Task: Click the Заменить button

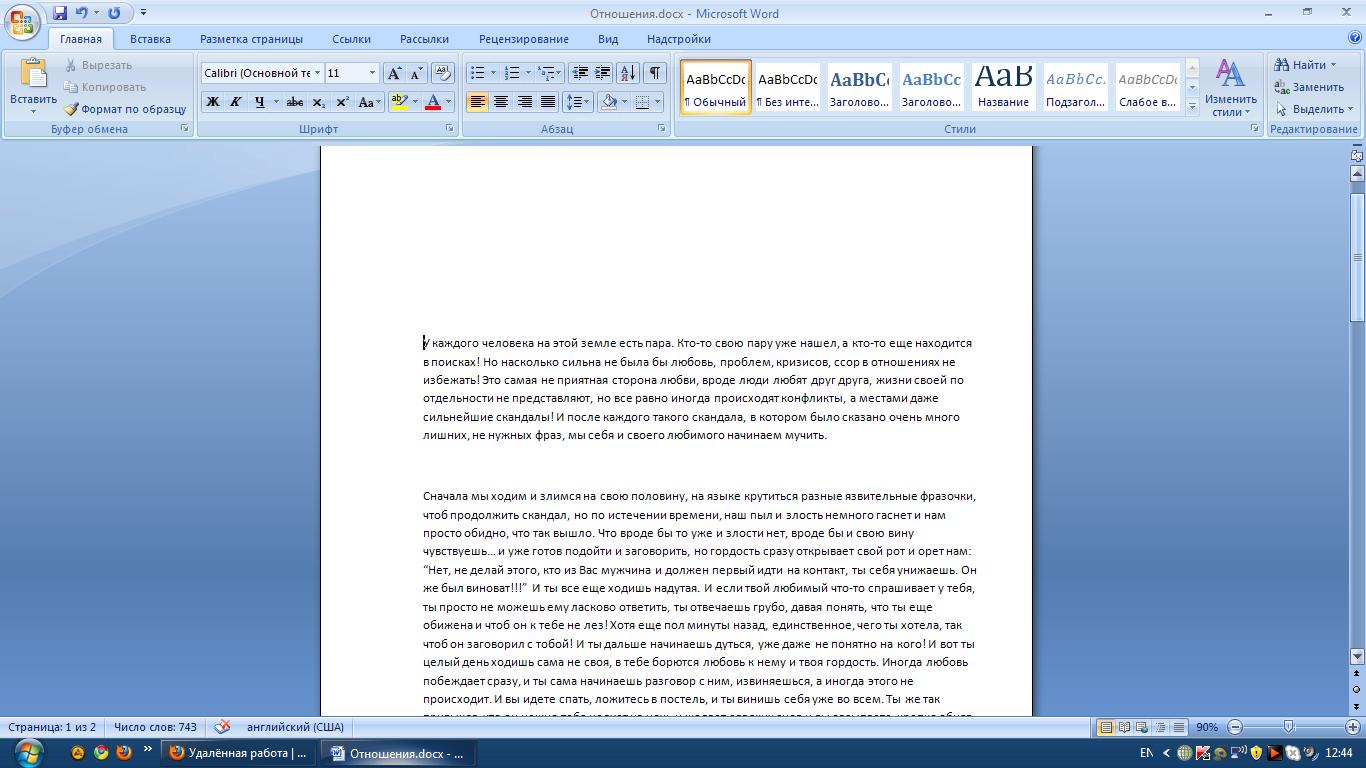Action: (x=1310, y=87)
